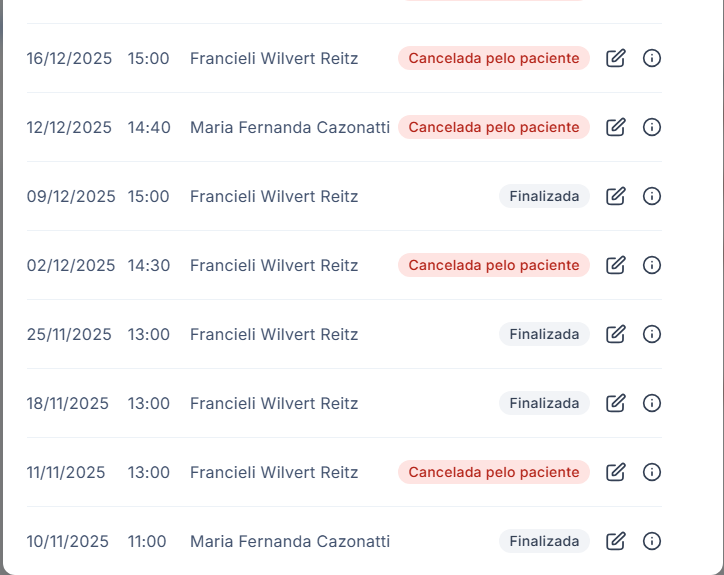
Task: Open info icon for 12/12/2025 appointment
Action: [x=652, y=127]
